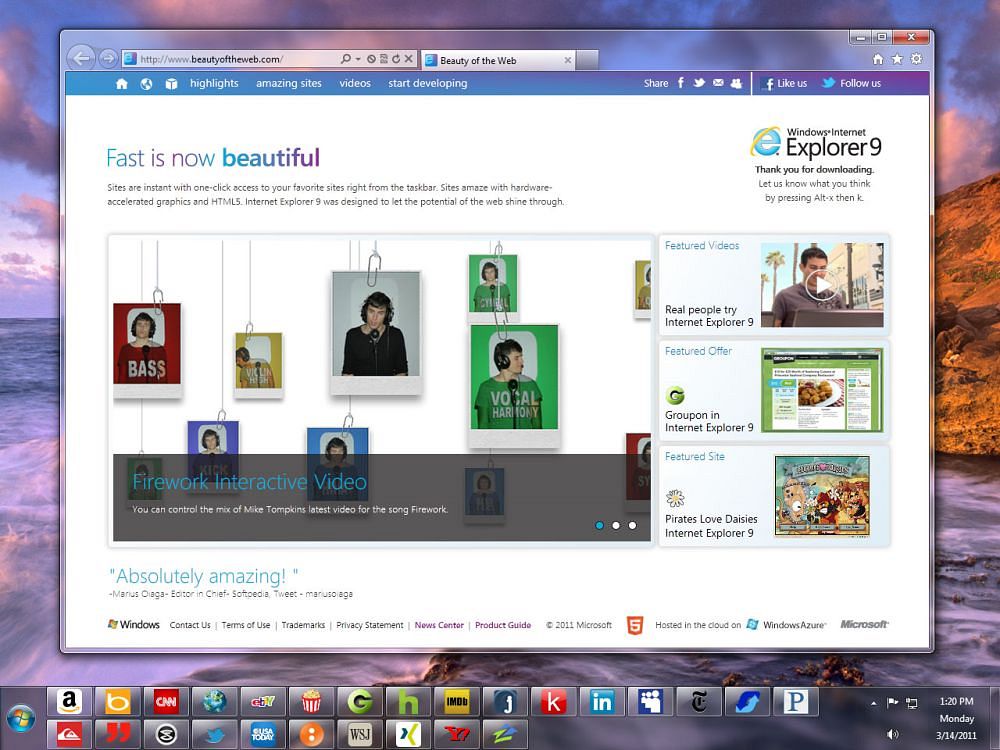Launch the WSJ pinned site on taskbar

coord(360,734)
